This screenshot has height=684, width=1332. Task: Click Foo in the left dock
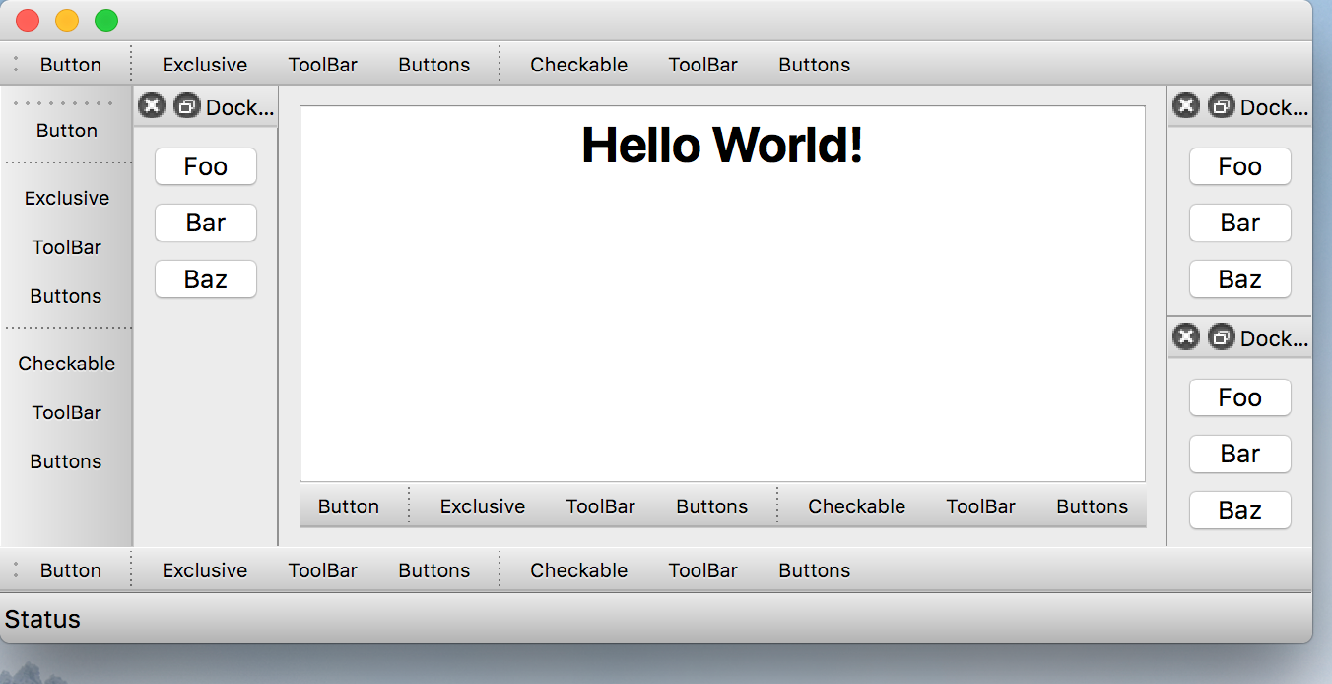pos(206,166)
